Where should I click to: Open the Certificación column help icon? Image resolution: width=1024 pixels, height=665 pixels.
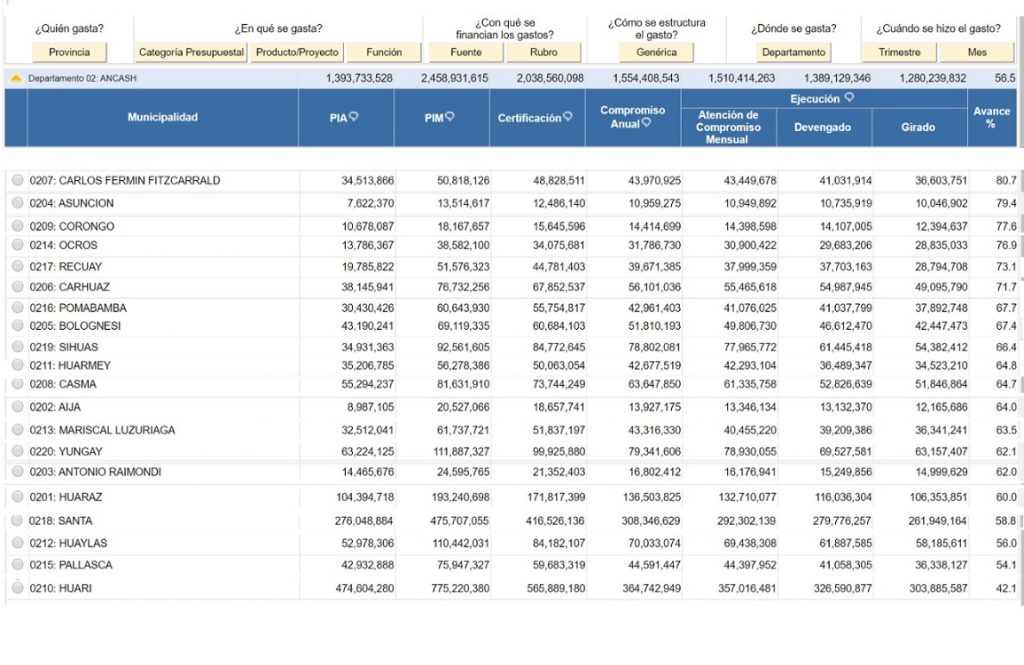pos(568,117)
